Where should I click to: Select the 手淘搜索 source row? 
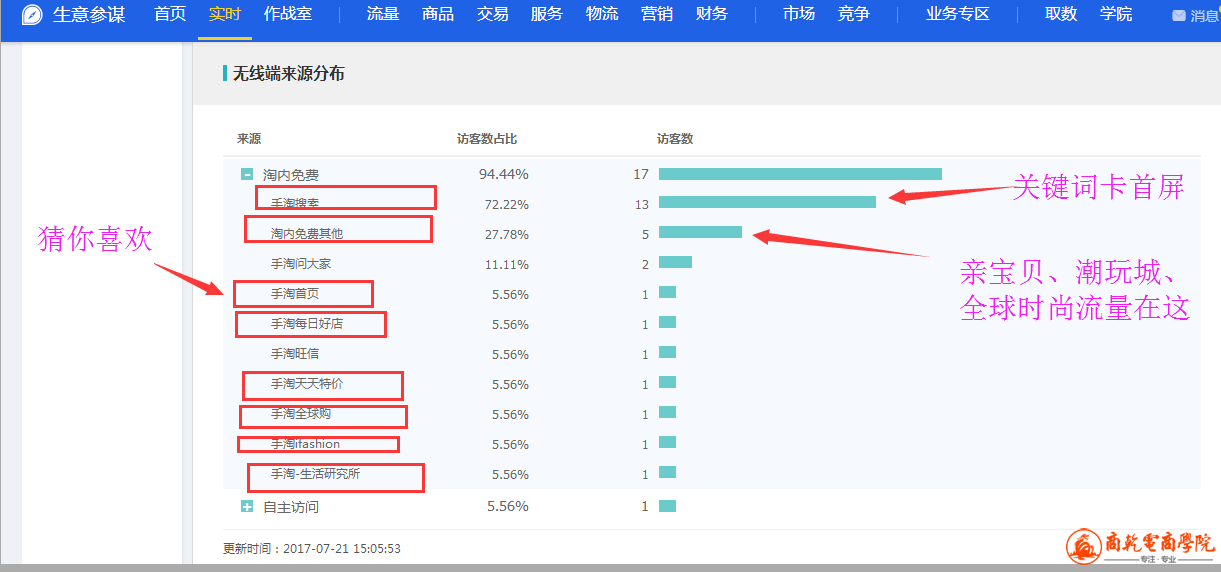[295, 203]
